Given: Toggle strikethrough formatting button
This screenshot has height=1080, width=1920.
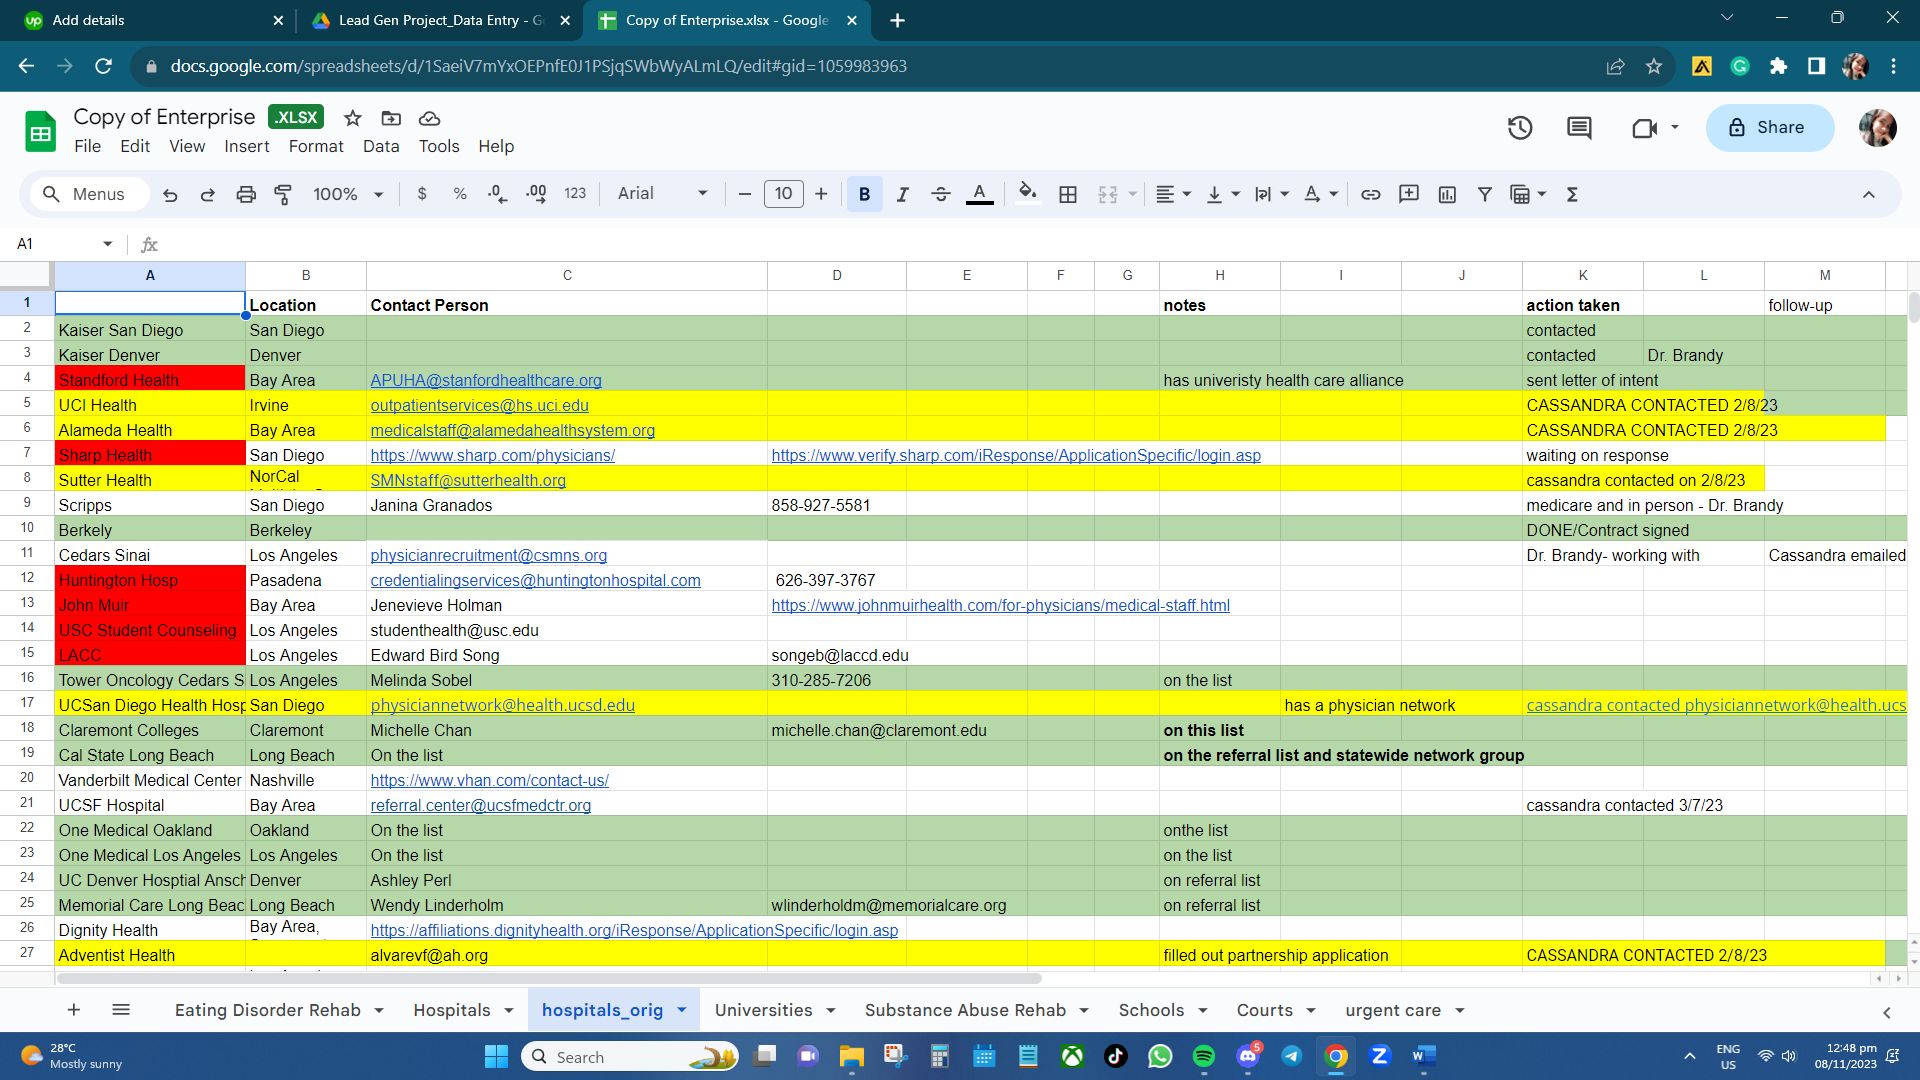Looking at the screenshot, I should (940, 194).
